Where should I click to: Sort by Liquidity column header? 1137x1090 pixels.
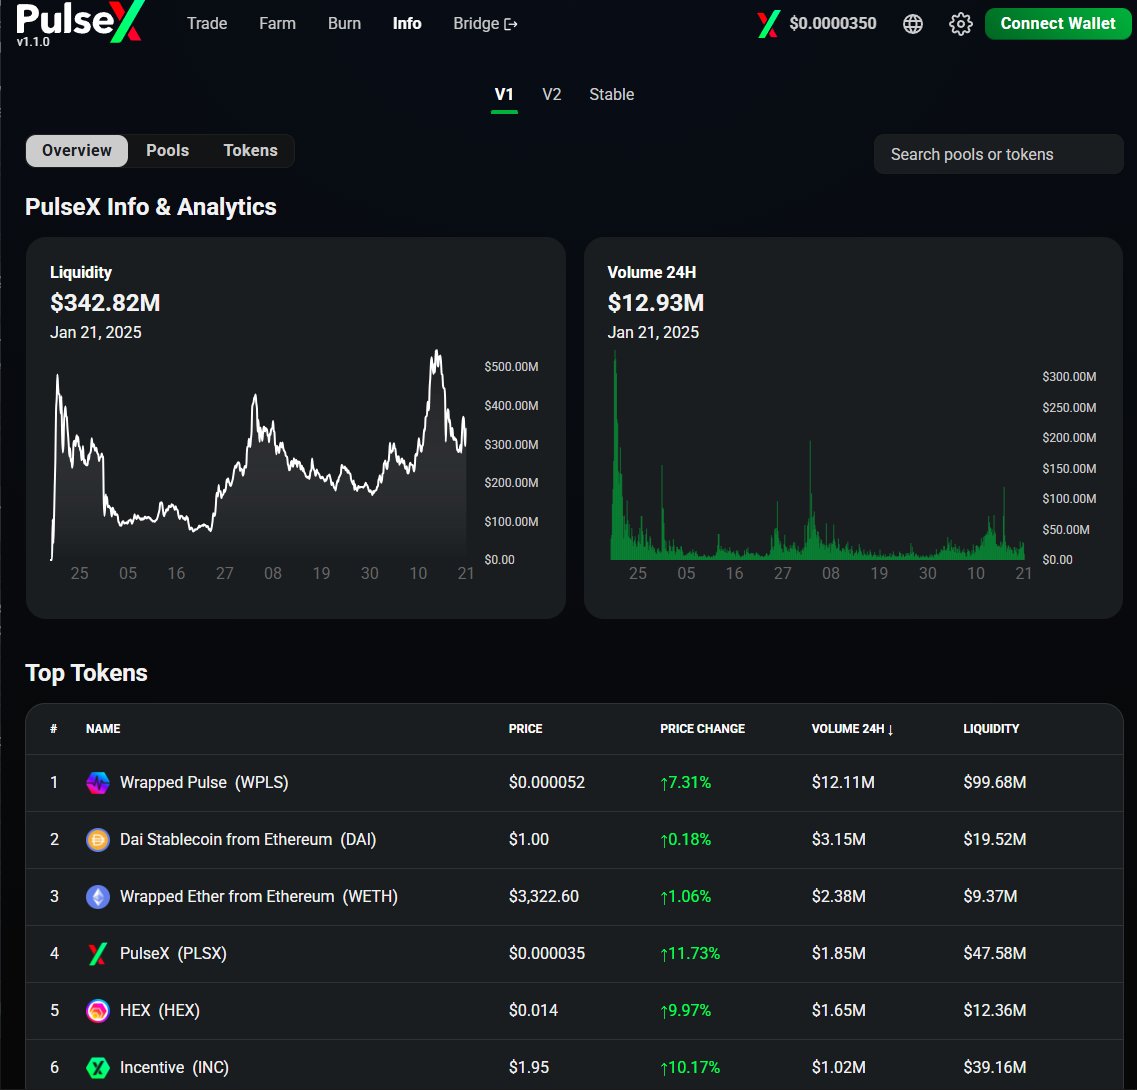[x=991, y=729]
